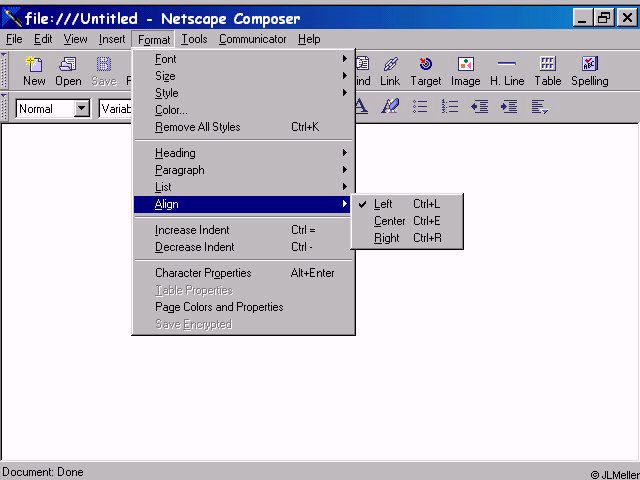Viewport: 640px width, 480px height.
Task: Click the bullet list toolbar icon
Action: [x=420, y=107]
